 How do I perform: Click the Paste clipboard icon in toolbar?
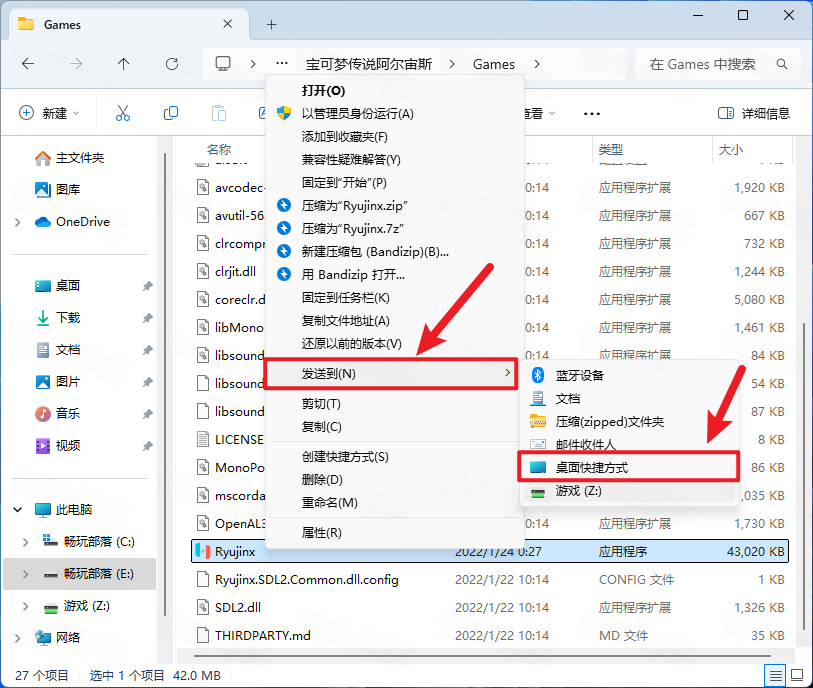(219, 113)
